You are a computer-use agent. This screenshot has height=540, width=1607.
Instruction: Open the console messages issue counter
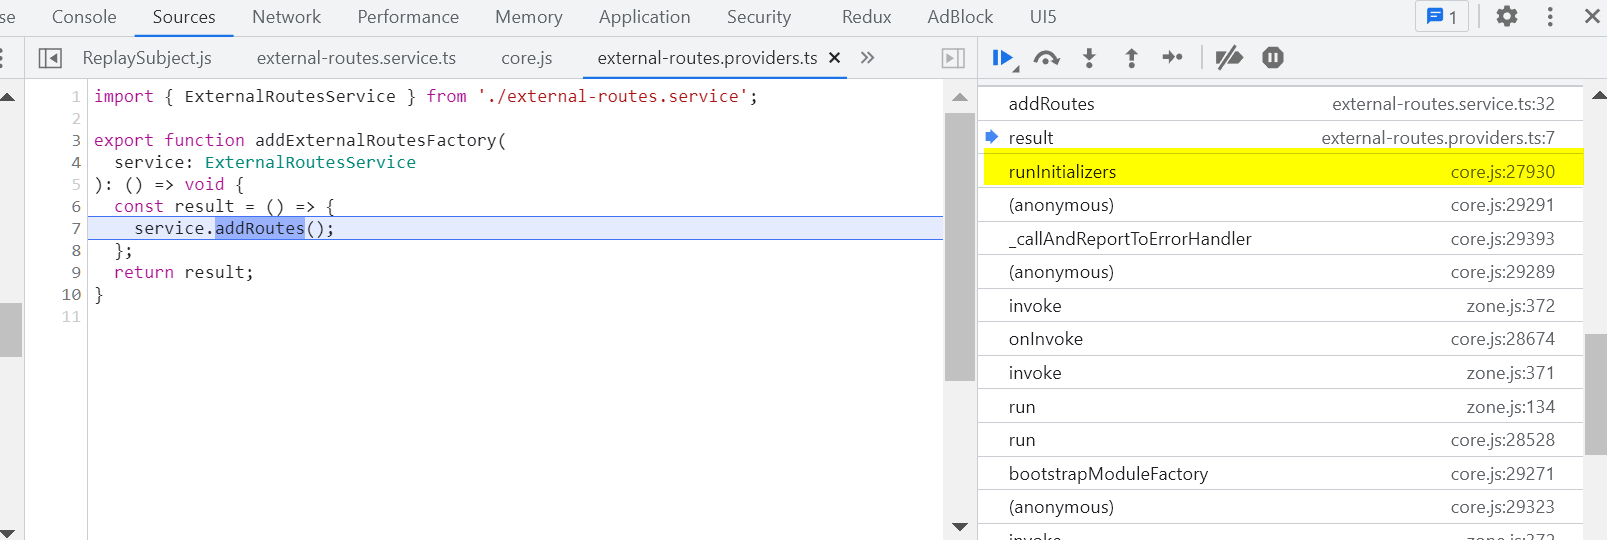[1441, 16]
